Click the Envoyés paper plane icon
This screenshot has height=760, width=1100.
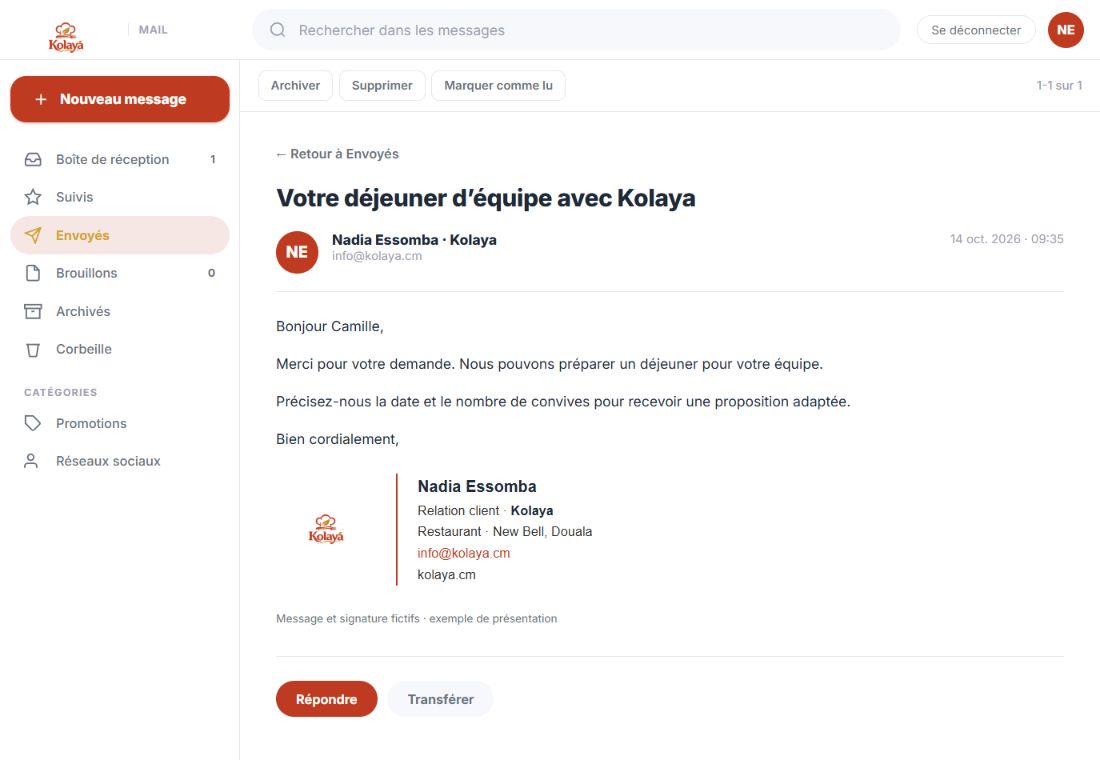click(33, 235)
